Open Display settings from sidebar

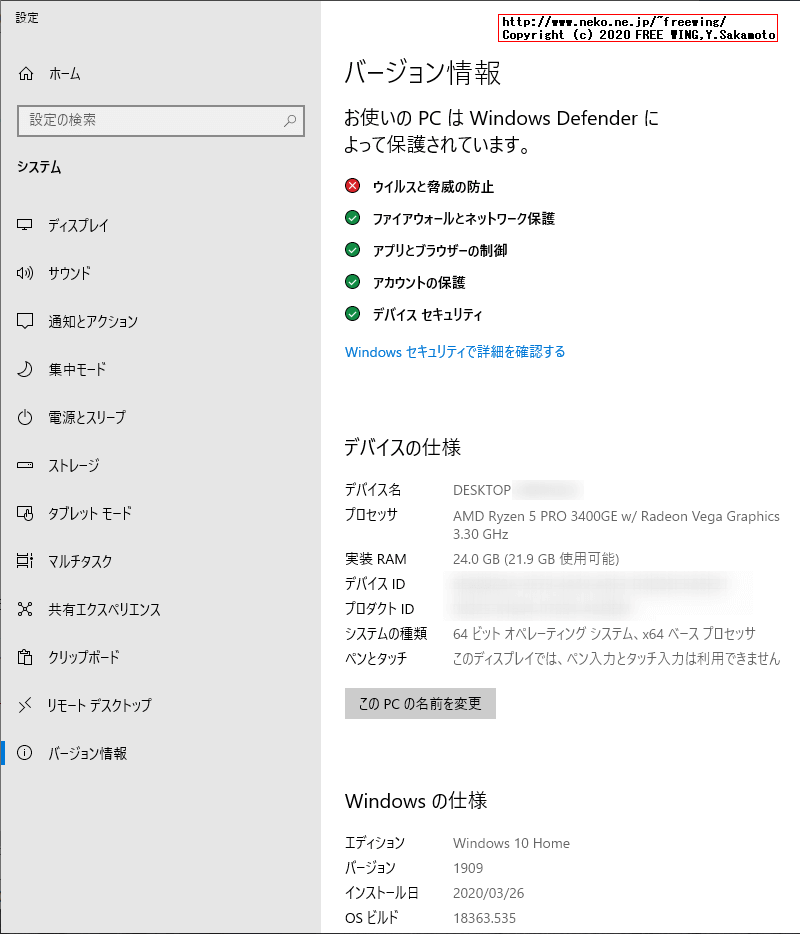[80, 225]
